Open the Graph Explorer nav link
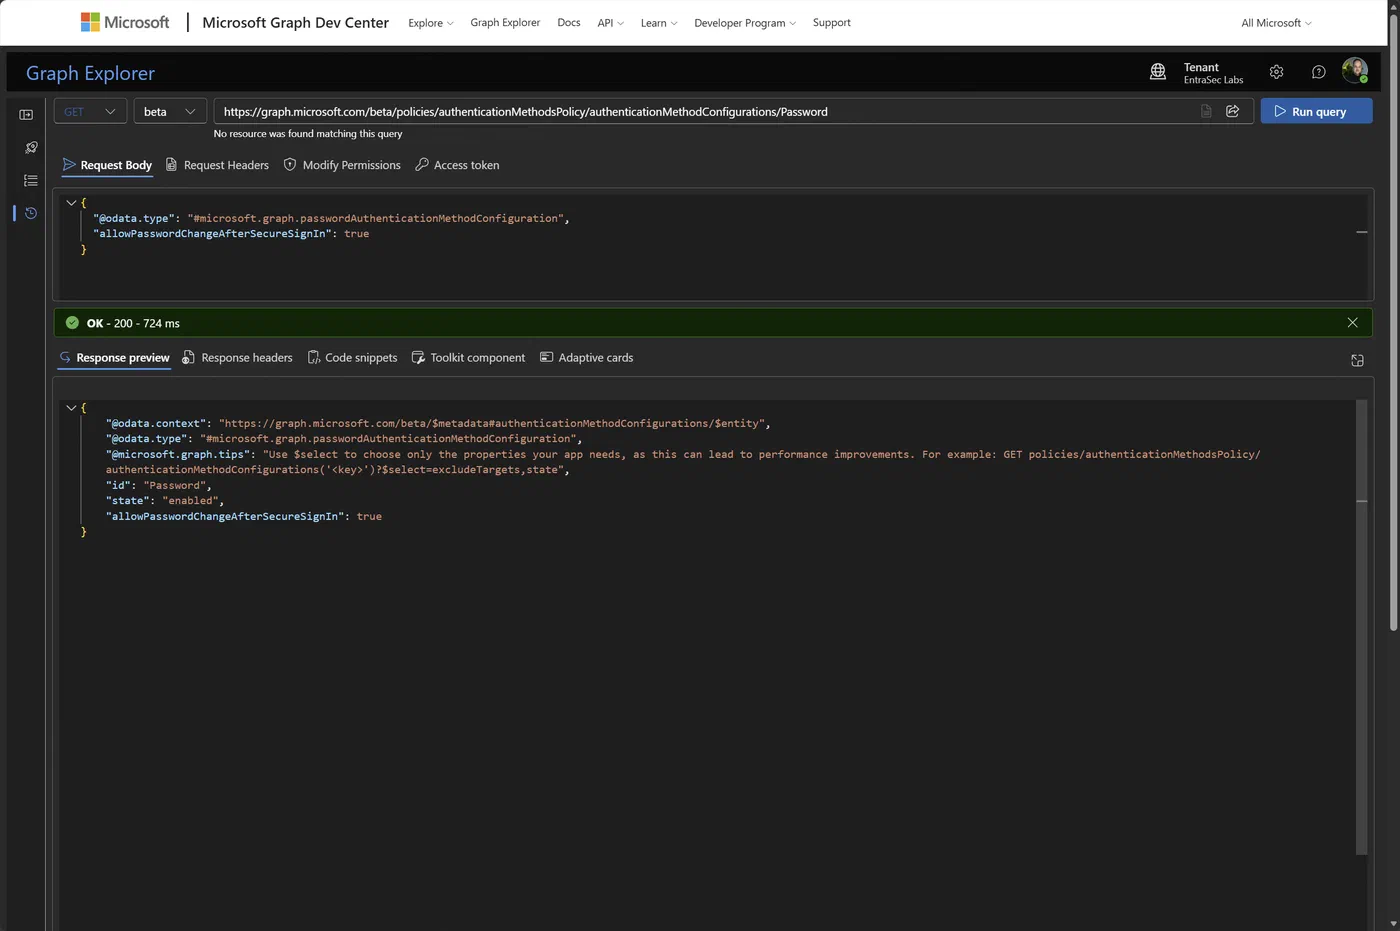The height and width of the screenshot is (931, 1400). tap(505, 23)
